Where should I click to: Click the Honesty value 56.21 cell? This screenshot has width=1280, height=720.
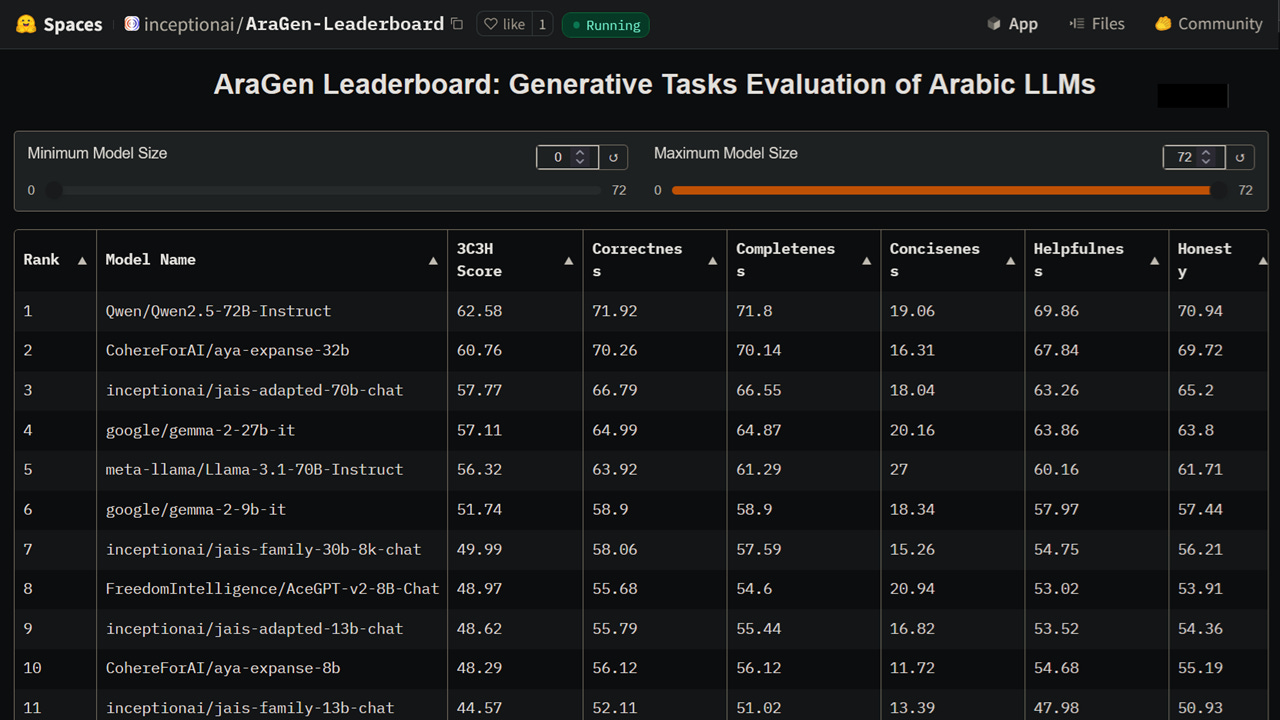(1218, 549)
